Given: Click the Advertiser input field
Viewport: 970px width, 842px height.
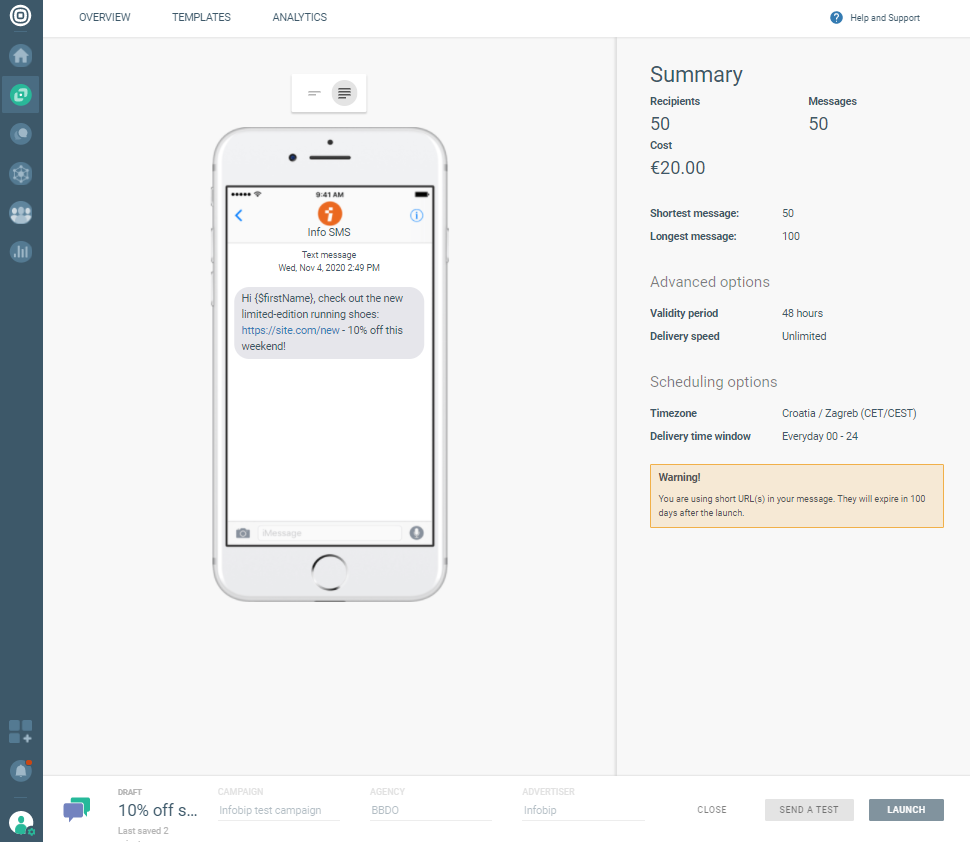Looking at the screenshot, I should pyautogui.click(x=583, y=810).
